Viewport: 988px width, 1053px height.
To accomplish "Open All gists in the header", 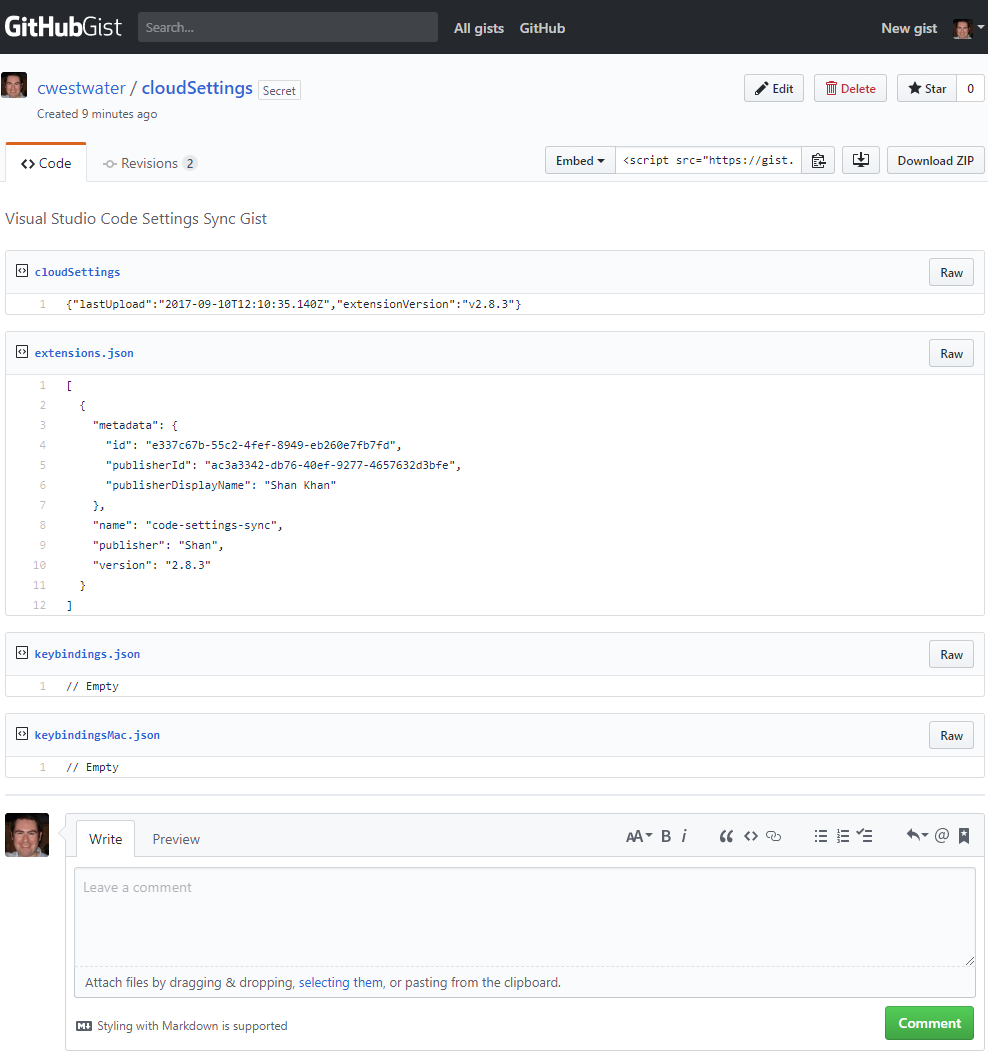I will pos(479,28).
